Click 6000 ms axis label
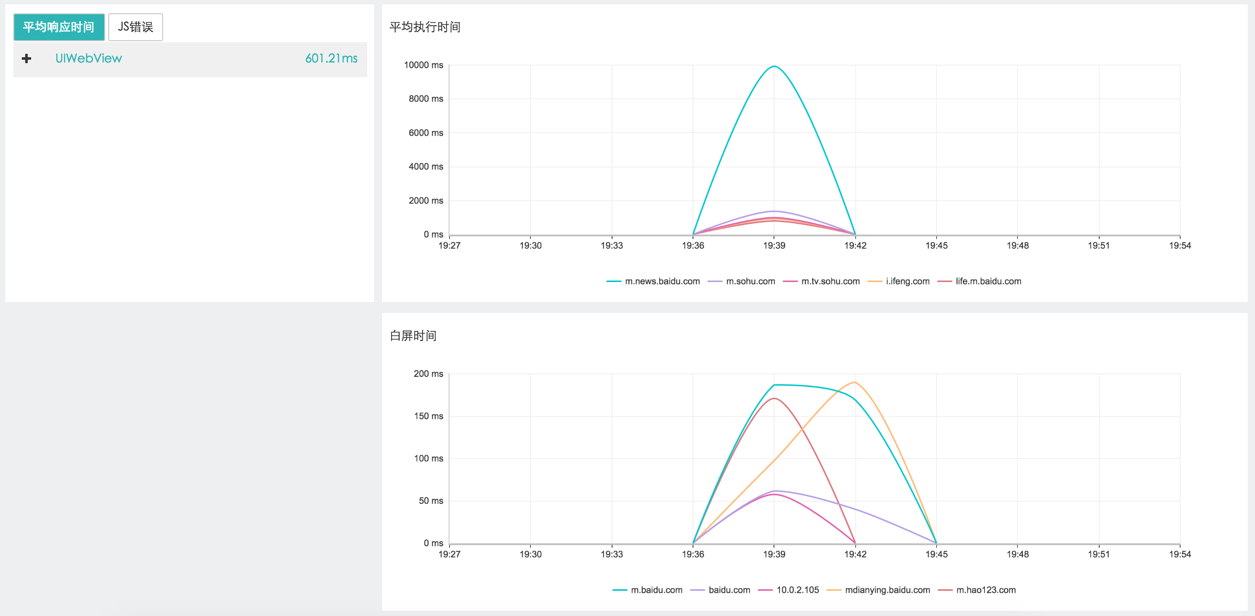Viewport: 1255px width, 616px height. pos(426,133)
